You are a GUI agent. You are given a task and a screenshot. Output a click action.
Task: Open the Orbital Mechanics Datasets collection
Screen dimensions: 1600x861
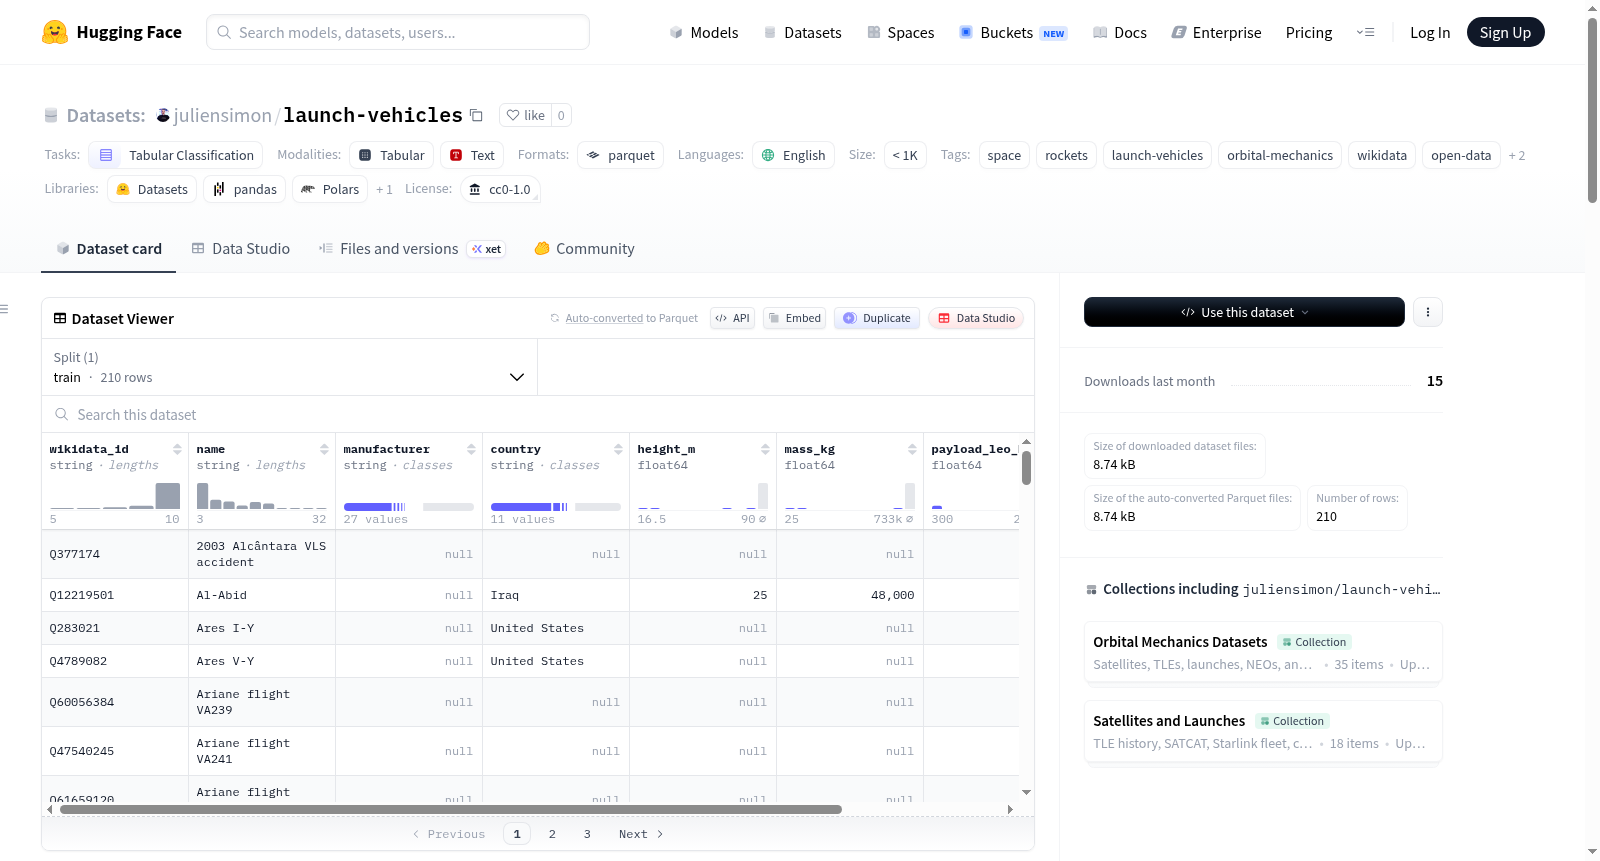pos(1263,652)
